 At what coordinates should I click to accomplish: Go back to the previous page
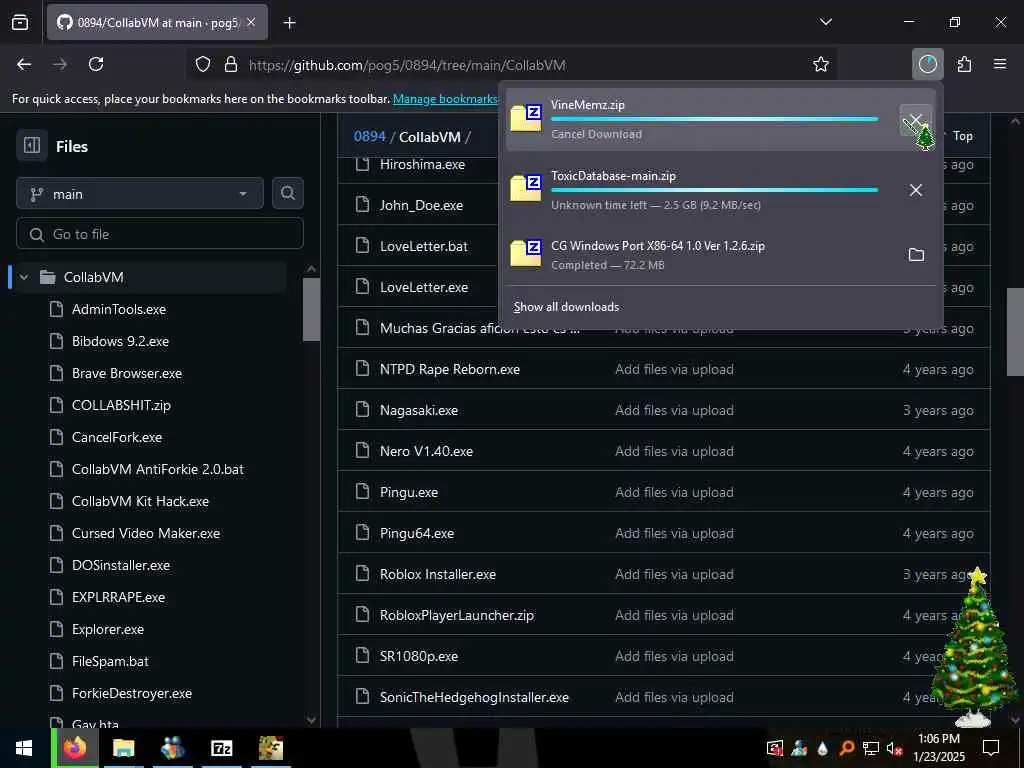coord(24,64)
